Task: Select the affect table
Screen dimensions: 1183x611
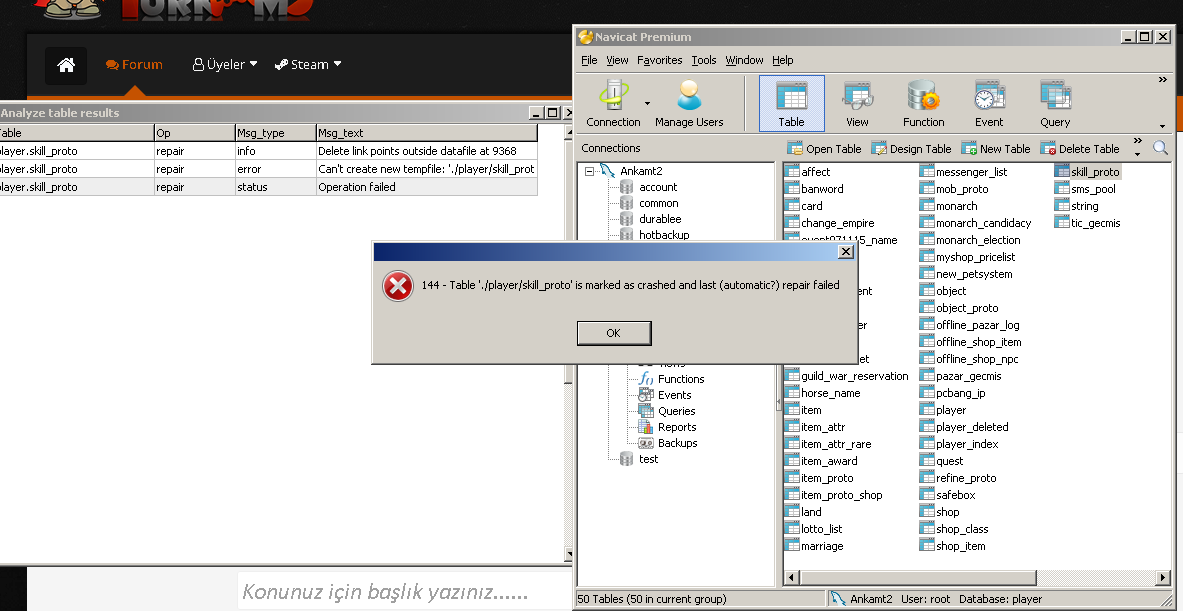Action: coord(807,172)
